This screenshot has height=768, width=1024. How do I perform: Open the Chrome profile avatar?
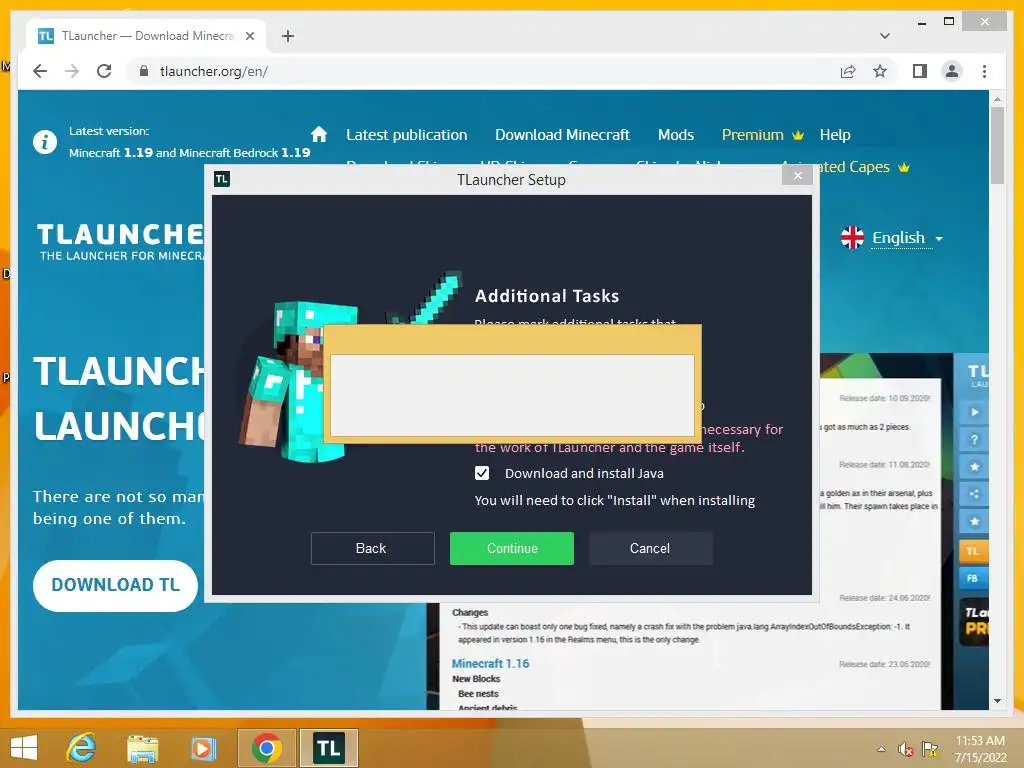coord(952,71)
